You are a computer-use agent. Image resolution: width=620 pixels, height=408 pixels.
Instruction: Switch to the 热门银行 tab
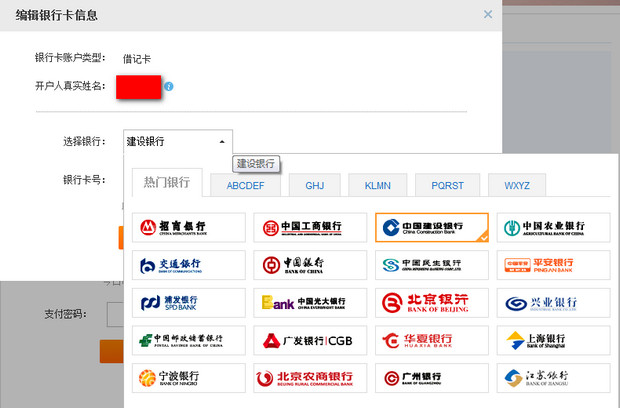tap(167, 182)
